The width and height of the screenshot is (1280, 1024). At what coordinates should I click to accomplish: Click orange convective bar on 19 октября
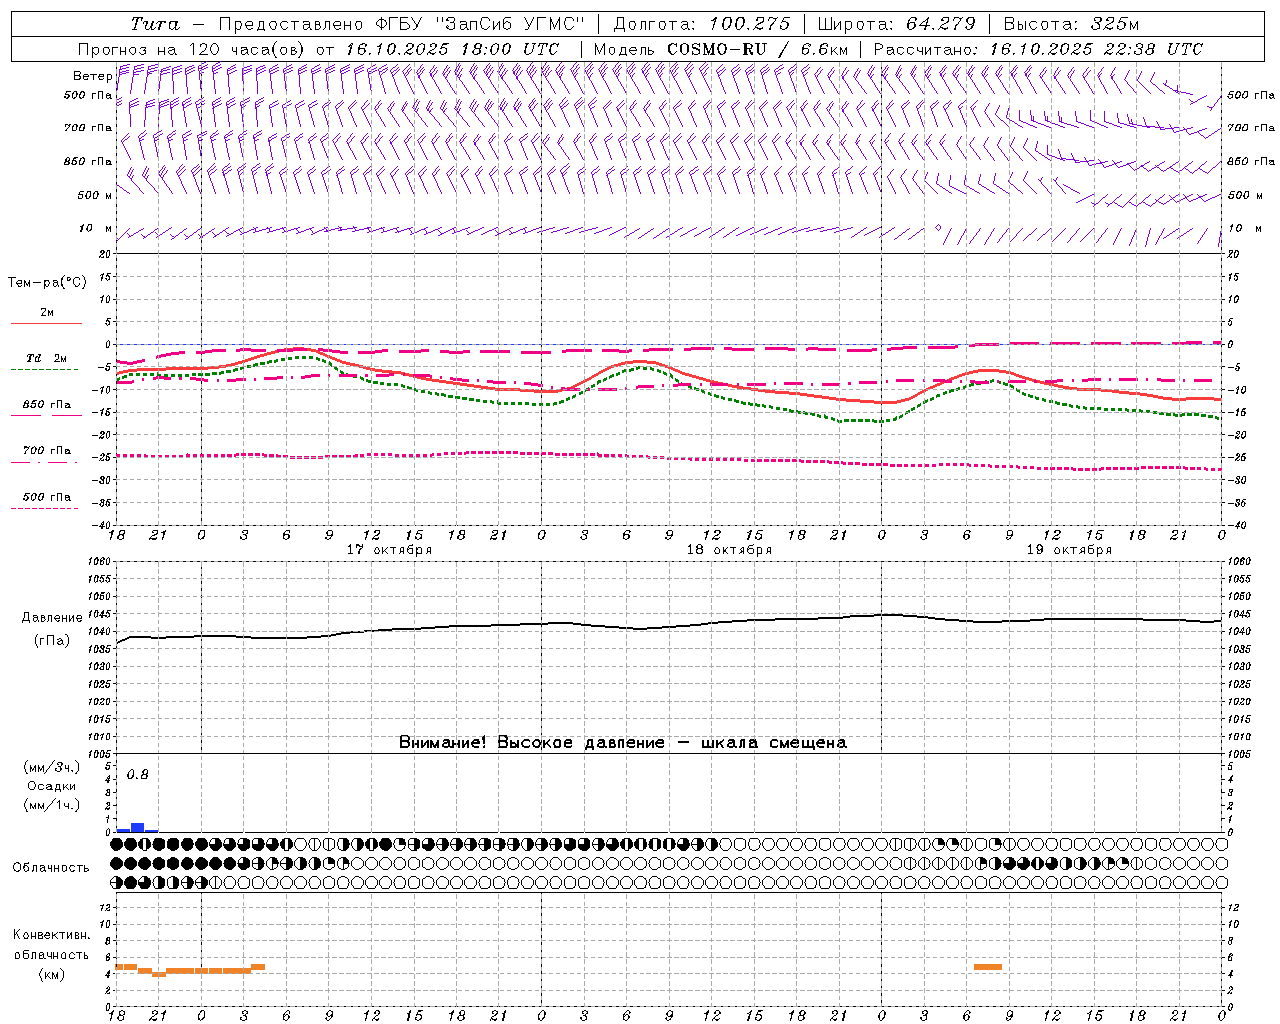988,966
